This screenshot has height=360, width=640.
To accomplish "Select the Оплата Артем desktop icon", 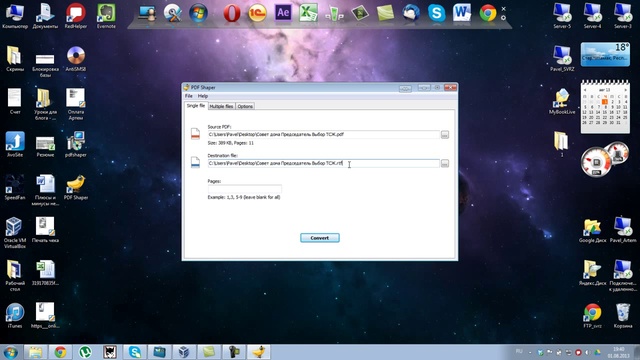I will click(76, 104).
